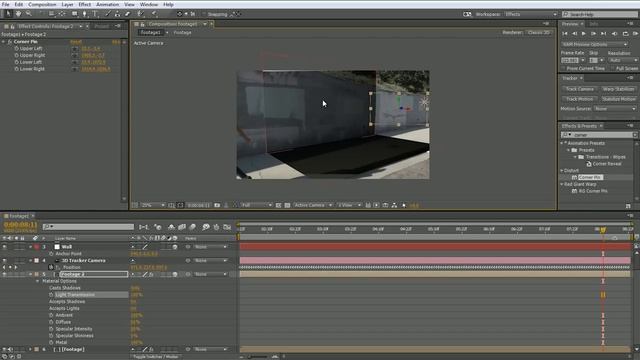Open the Animation menu

point(107,4)
